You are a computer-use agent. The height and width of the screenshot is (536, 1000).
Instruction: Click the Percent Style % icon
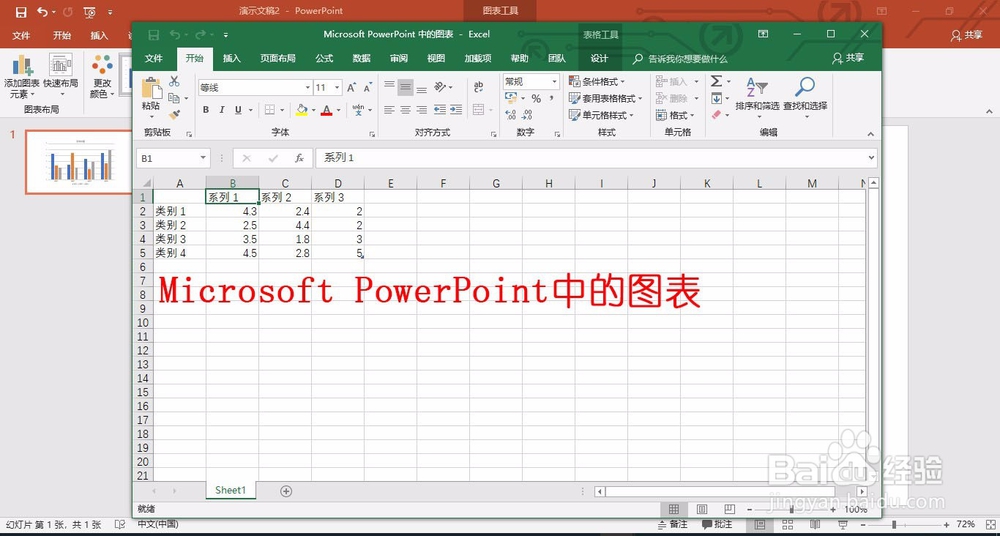point(536,98)
